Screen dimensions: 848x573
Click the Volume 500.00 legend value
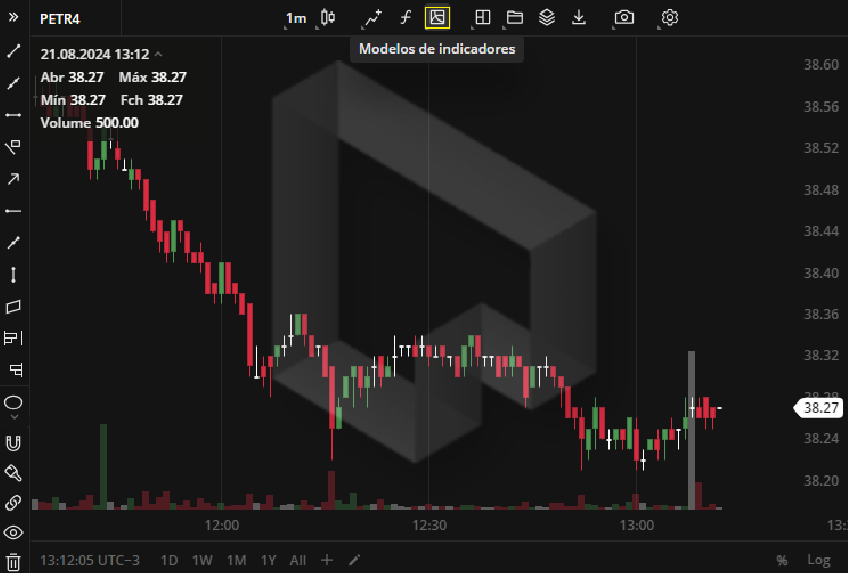click(x=90, y=123)
